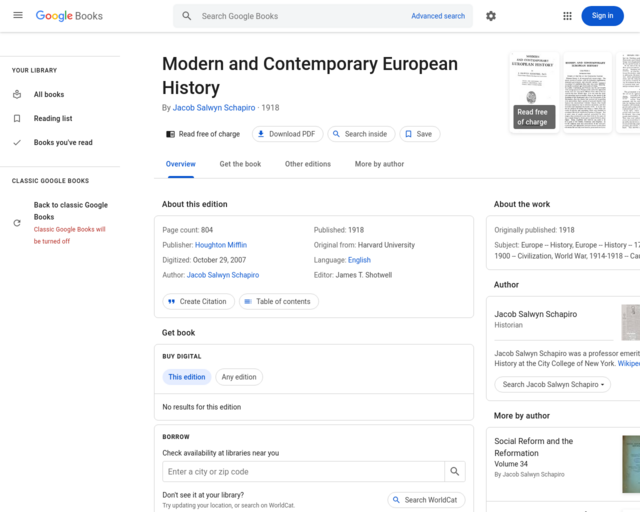This screenshot has width=640, height=512.
Task: Open author link Jacob Salwyn Schapiro under the title
Action: point(214,108)
